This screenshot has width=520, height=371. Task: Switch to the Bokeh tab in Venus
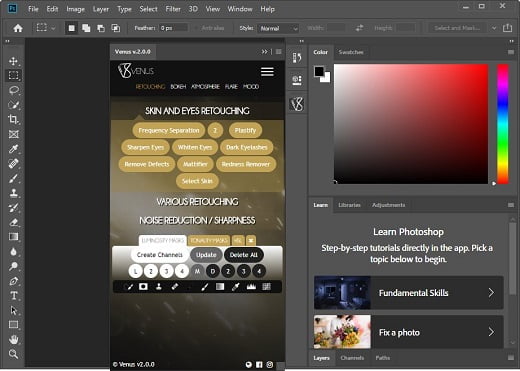pos(178,87)
